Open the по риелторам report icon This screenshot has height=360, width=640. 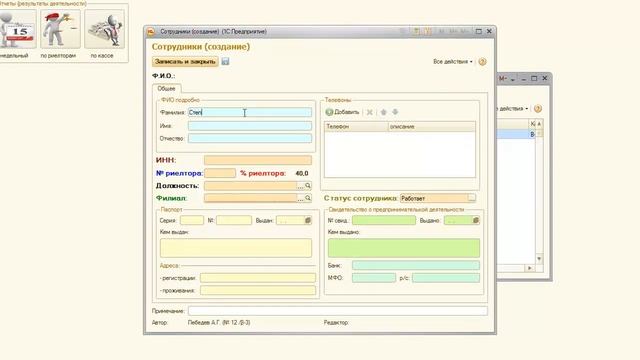click(x=60, y=29)
